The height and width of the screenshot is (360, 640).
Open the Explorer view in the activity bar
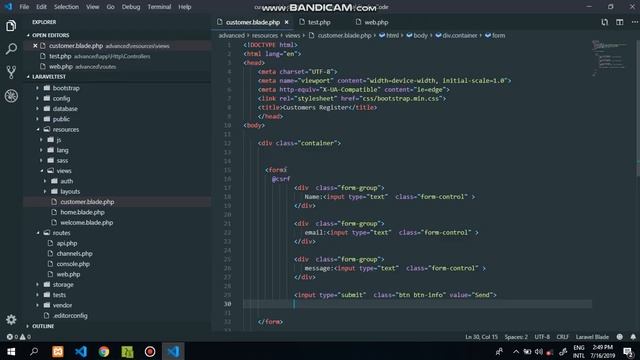click(x=11, y=26)
